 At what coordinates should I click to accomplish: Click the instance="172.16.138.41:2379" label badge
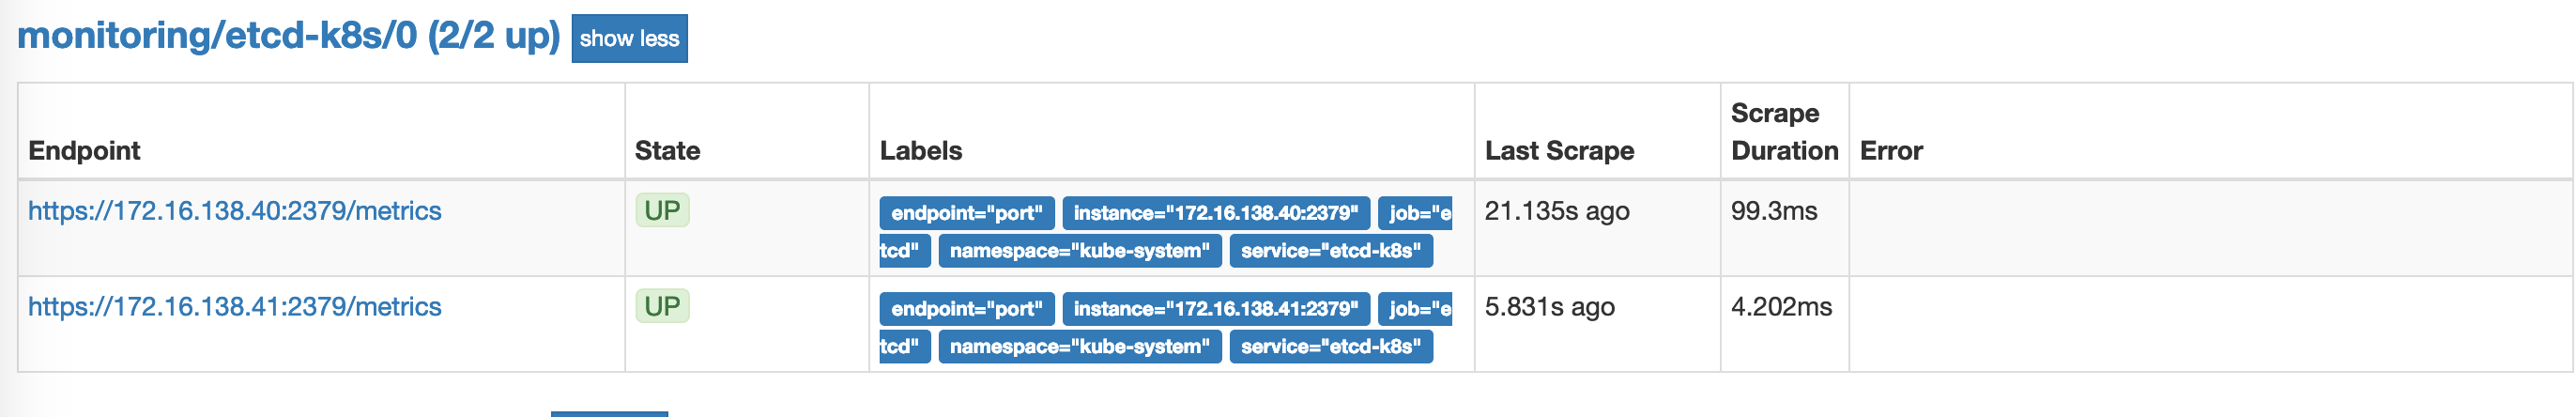[1215, 309]
